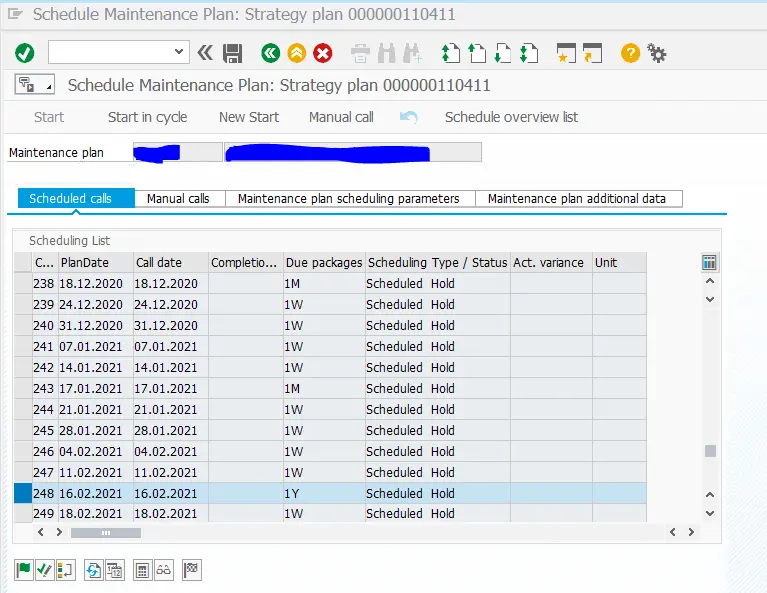767x593 pixels.
Task: Display details with the glasses icon
Action: [164, 570]
